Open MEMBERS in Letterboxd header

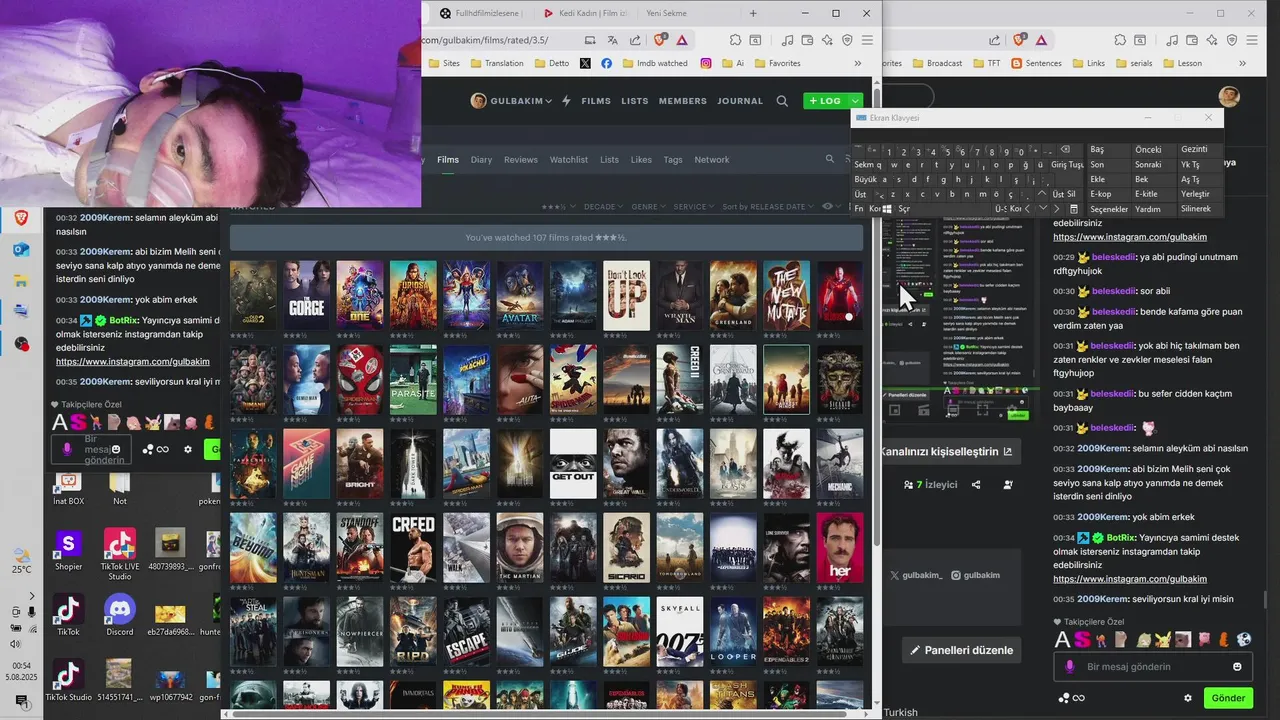(682, 101)
